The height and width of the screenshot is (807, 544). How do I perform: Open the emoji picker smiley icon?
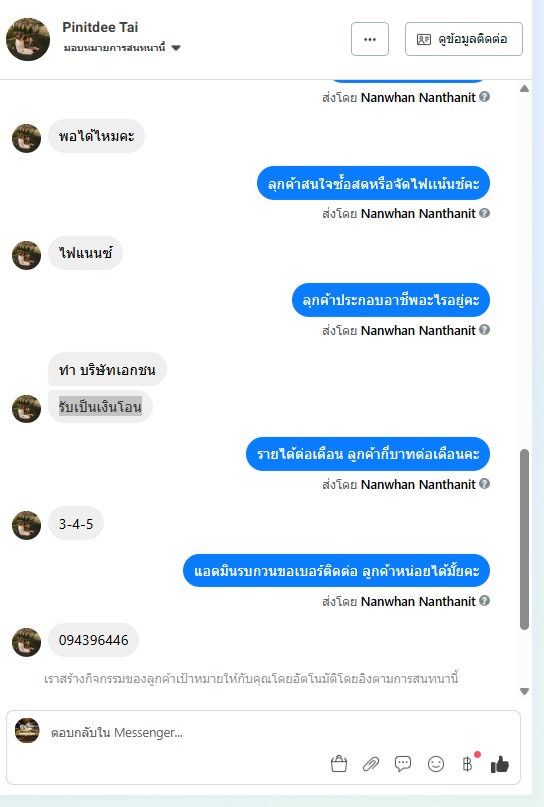click(436, 764)
